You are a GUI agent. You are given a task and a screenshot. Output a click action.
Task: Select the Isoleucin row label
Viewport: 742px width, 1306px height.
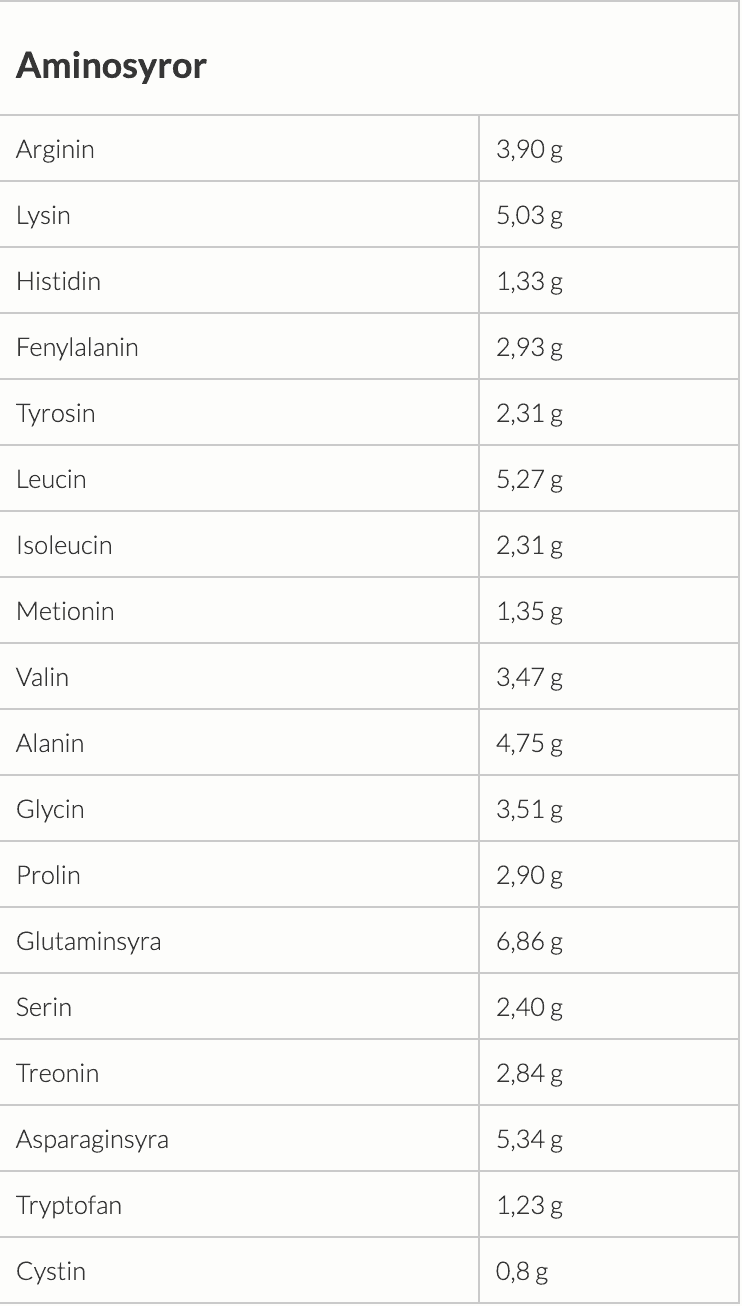pyautogui.click(x=64, y=545)
